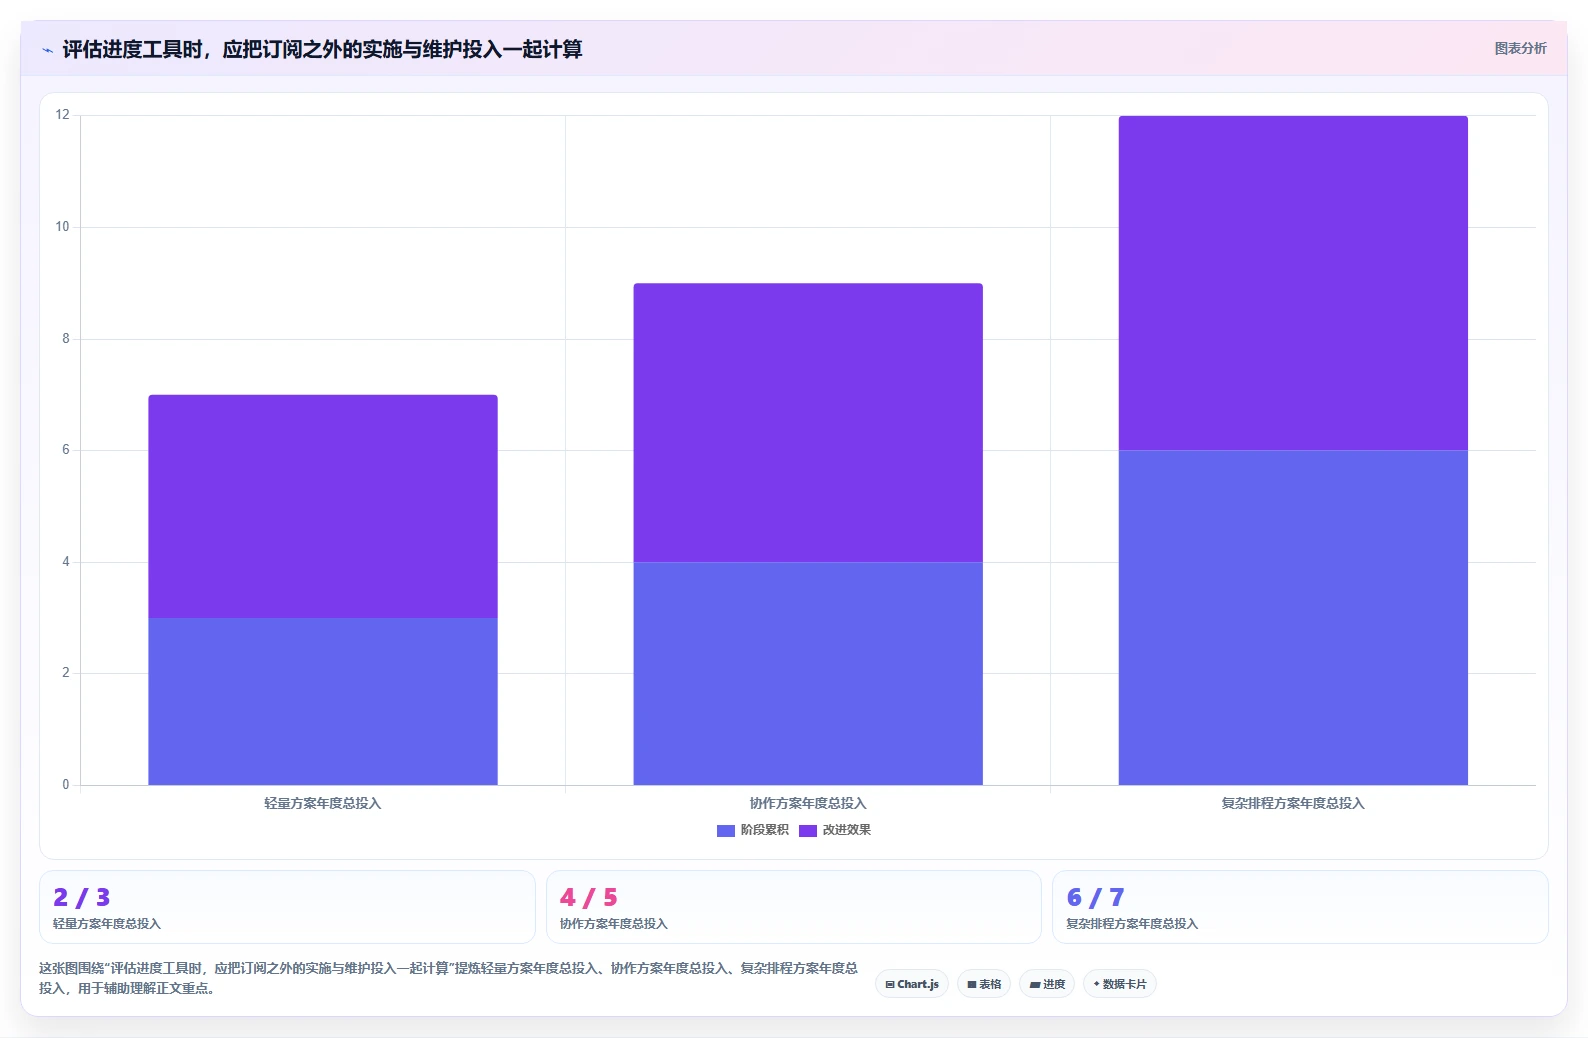Click the purple segment of 协作方案 bar
1588x1038 pixels.
click(808, 423)
